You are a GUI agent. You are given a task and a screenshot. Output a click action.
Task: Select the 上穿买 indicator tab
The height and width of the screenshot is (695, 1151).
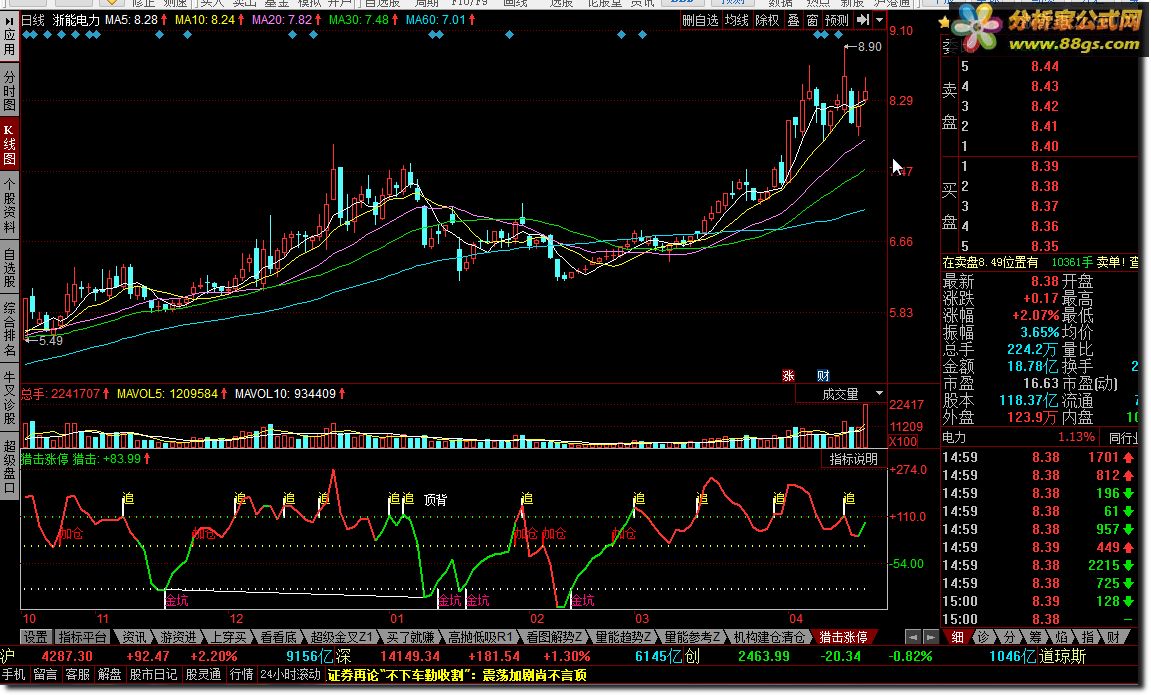tap(229, 637)
